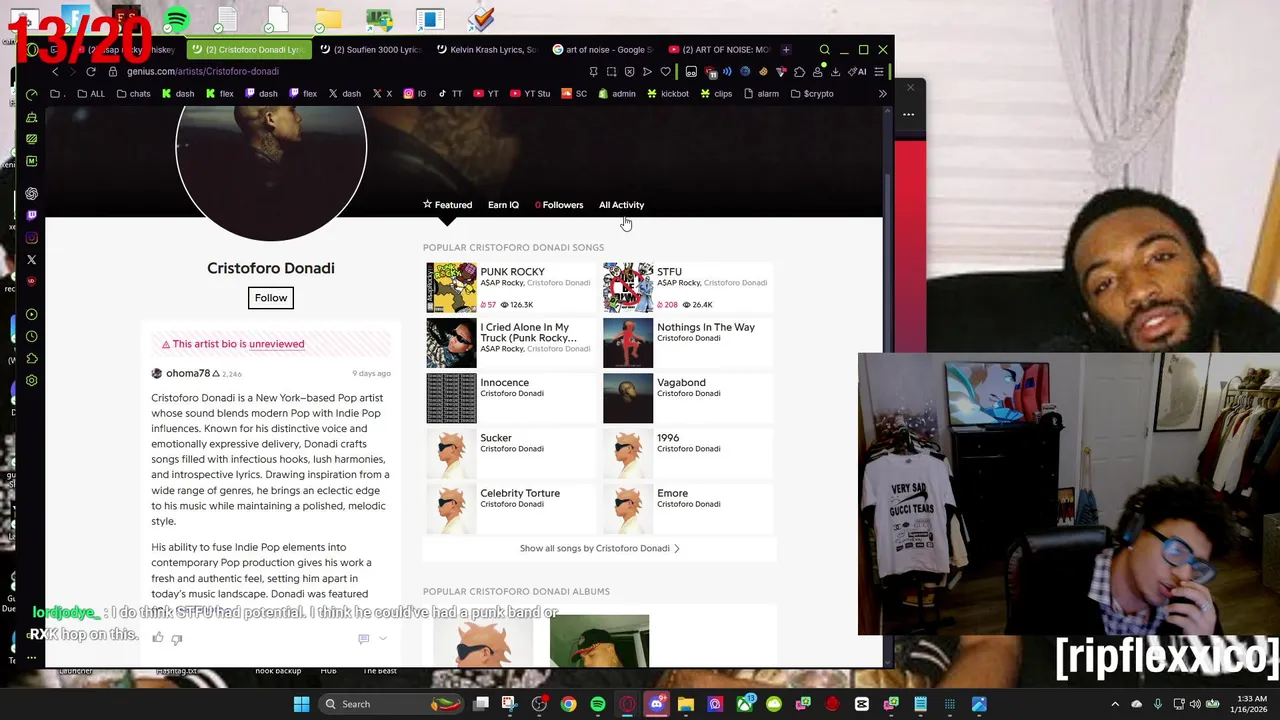The width and height of the screenshot is (1280, 720).
Task: Open Spotify desktop shortcut icon
Action: tap(176, 19)
